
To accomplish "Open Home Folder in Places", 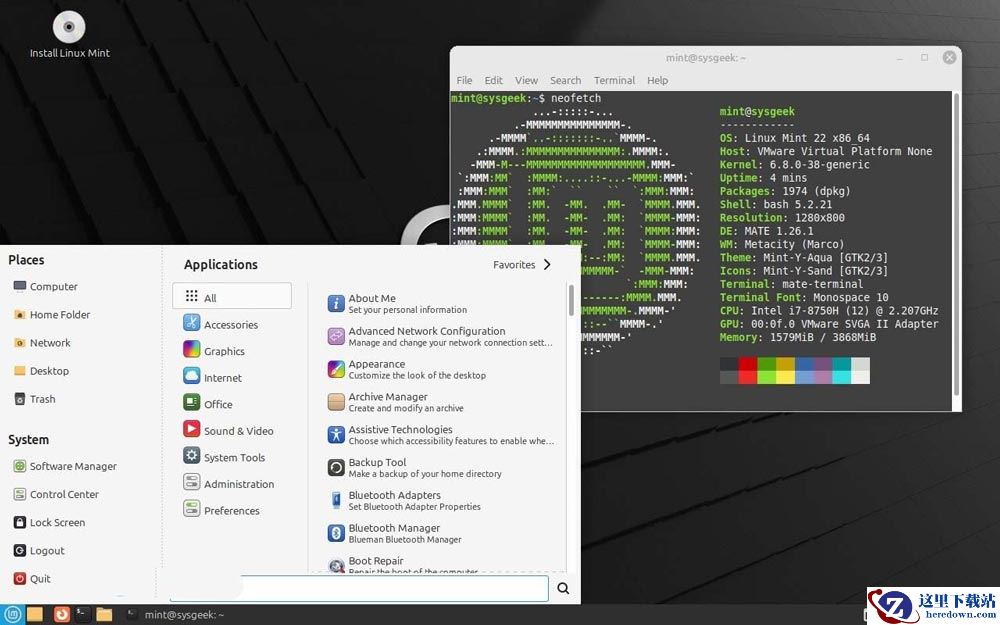I will [x=52, y=314].
